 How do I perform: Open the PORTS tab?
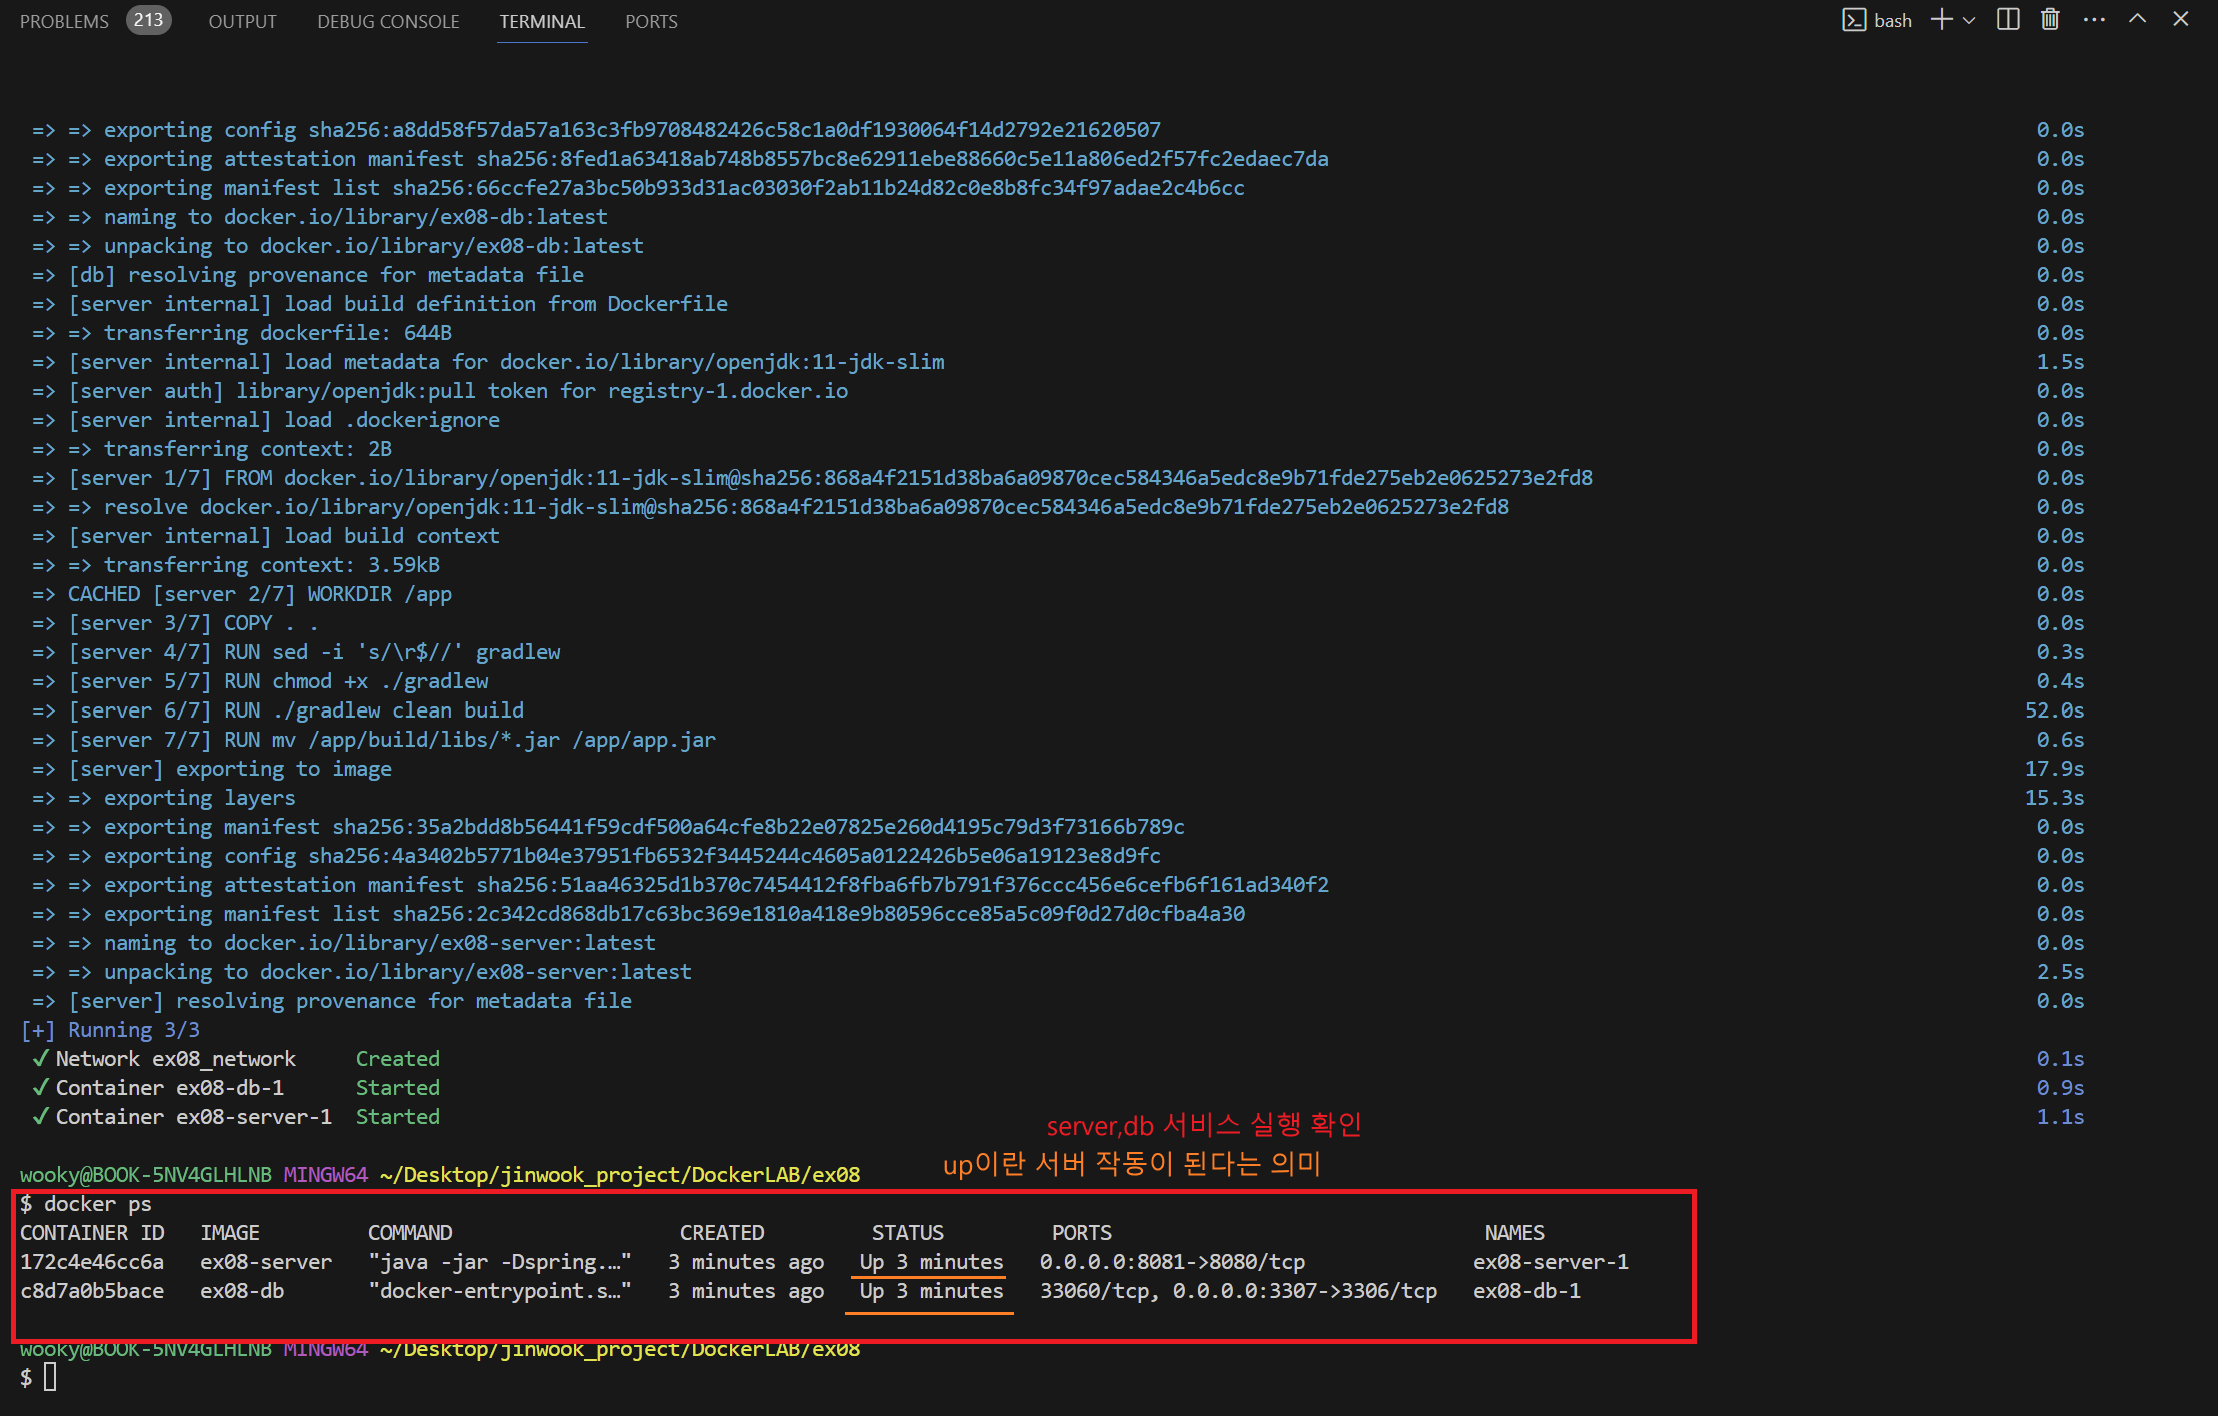[651, 22]
